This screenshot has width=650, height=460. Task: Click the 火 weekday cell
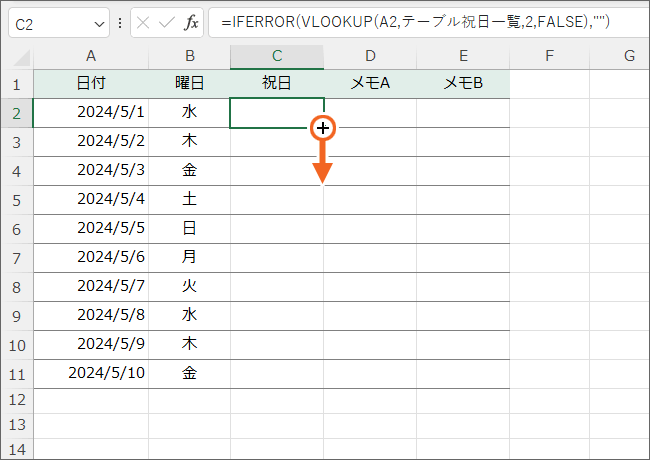(189, 287)
